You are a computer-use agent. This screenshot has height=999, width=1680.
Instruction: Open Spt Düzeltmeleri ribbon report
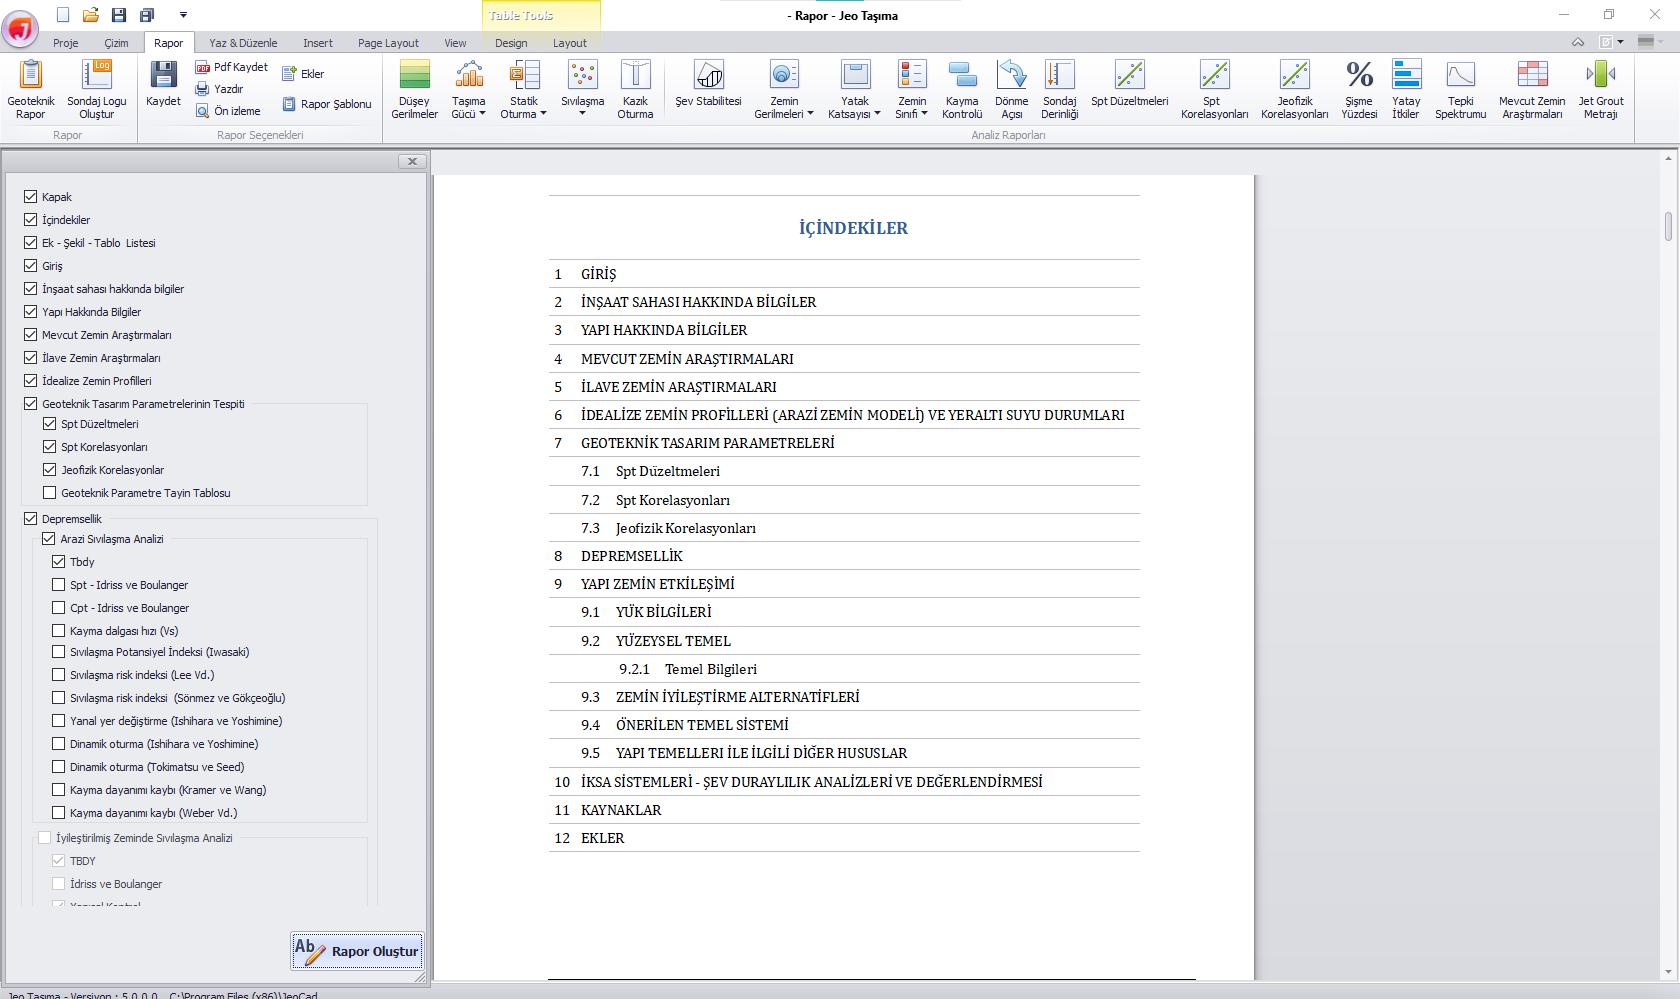pos(1129,84)
